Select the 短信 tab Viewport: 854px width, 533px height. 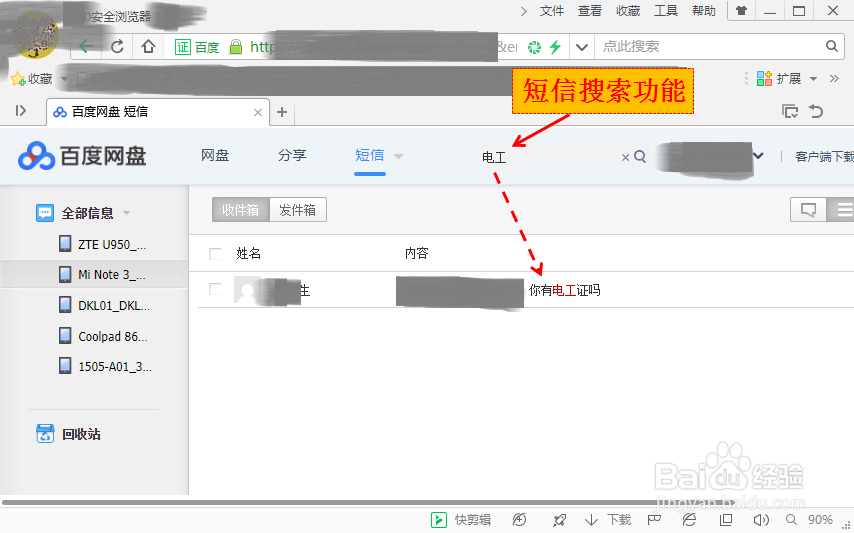tap(369, 156)
